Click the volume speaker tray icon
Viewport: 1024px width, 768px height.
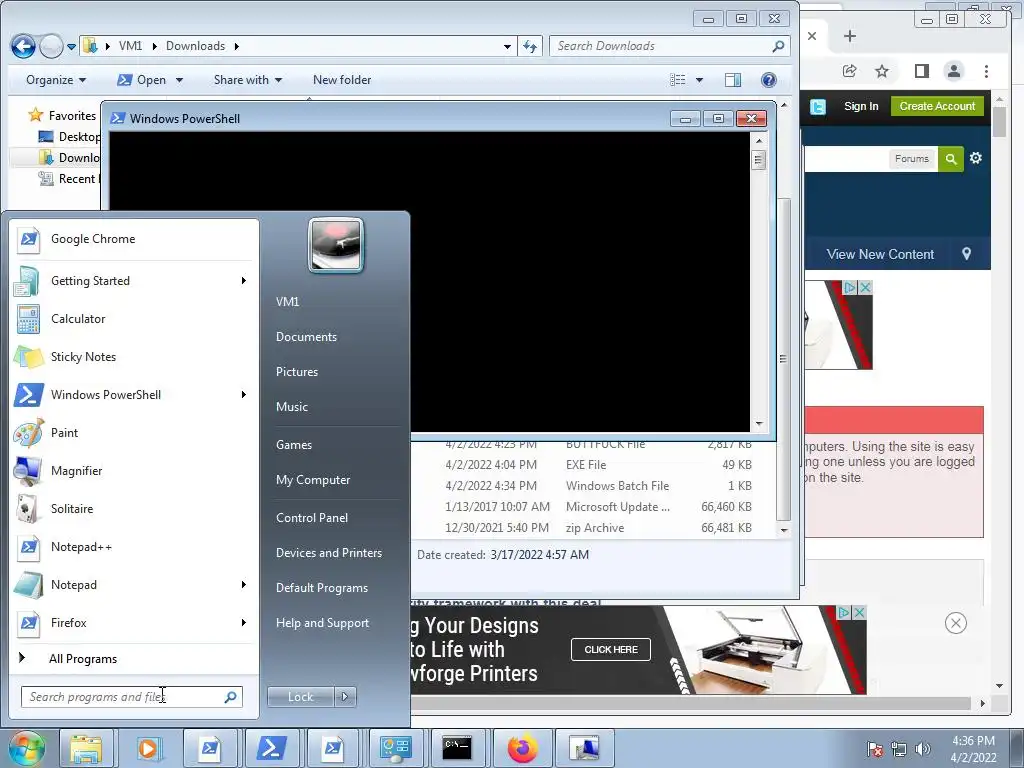click(923, 749)
